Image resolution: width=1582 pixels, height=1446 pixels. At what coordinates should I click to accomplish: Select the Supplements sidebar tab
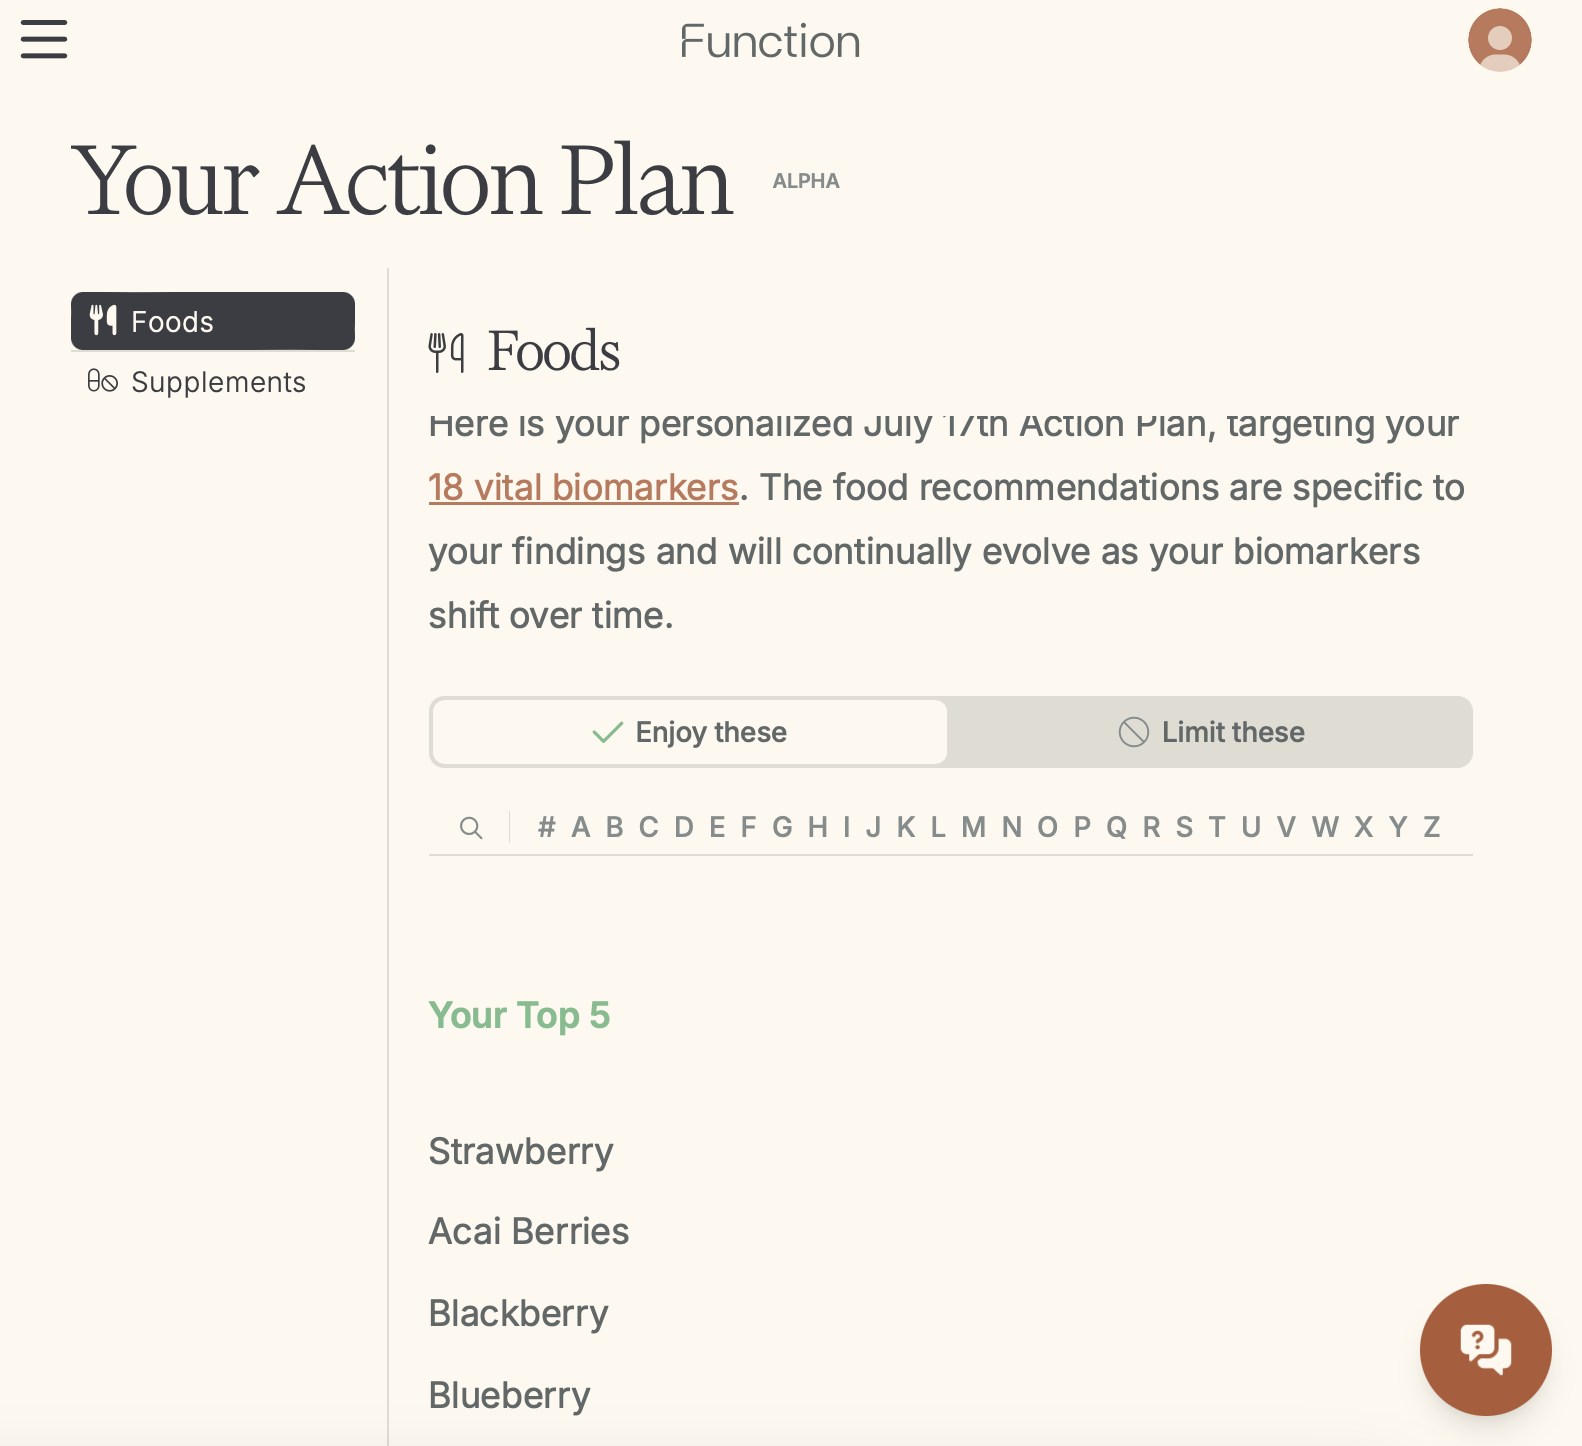point(218,382)
